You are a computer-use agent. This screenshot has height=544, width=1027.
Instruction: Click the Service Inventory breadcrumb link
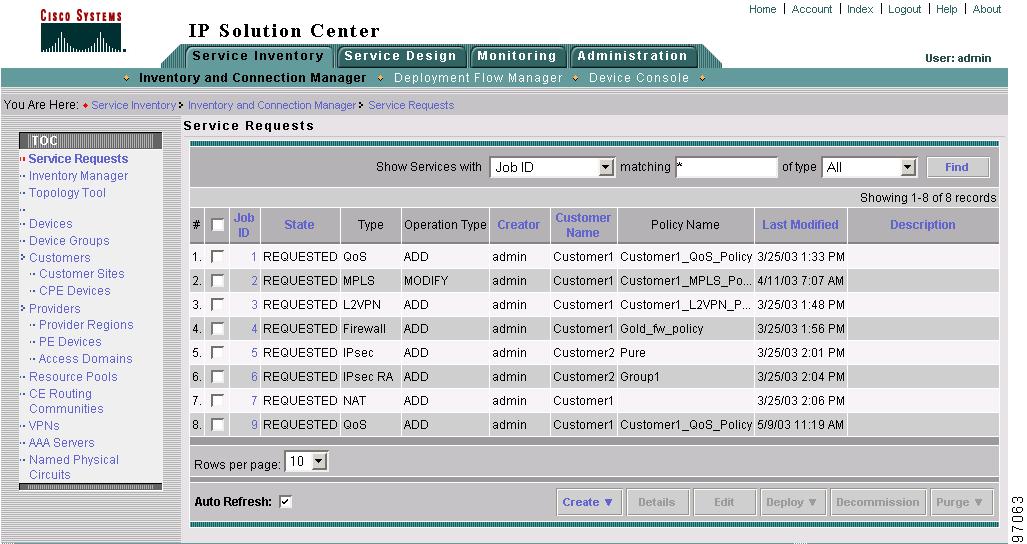click(x=134, y=105)
